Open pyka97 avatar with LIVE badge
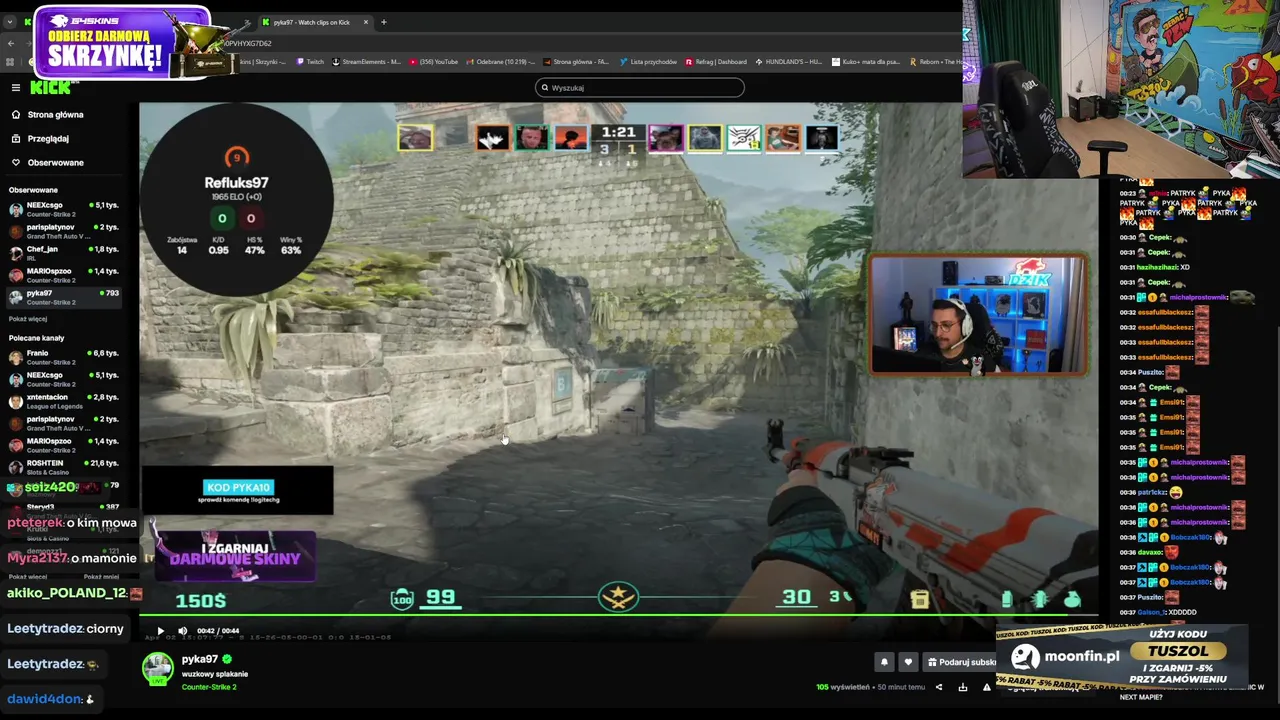1280x720 pixels. click(x=158, y=668)
